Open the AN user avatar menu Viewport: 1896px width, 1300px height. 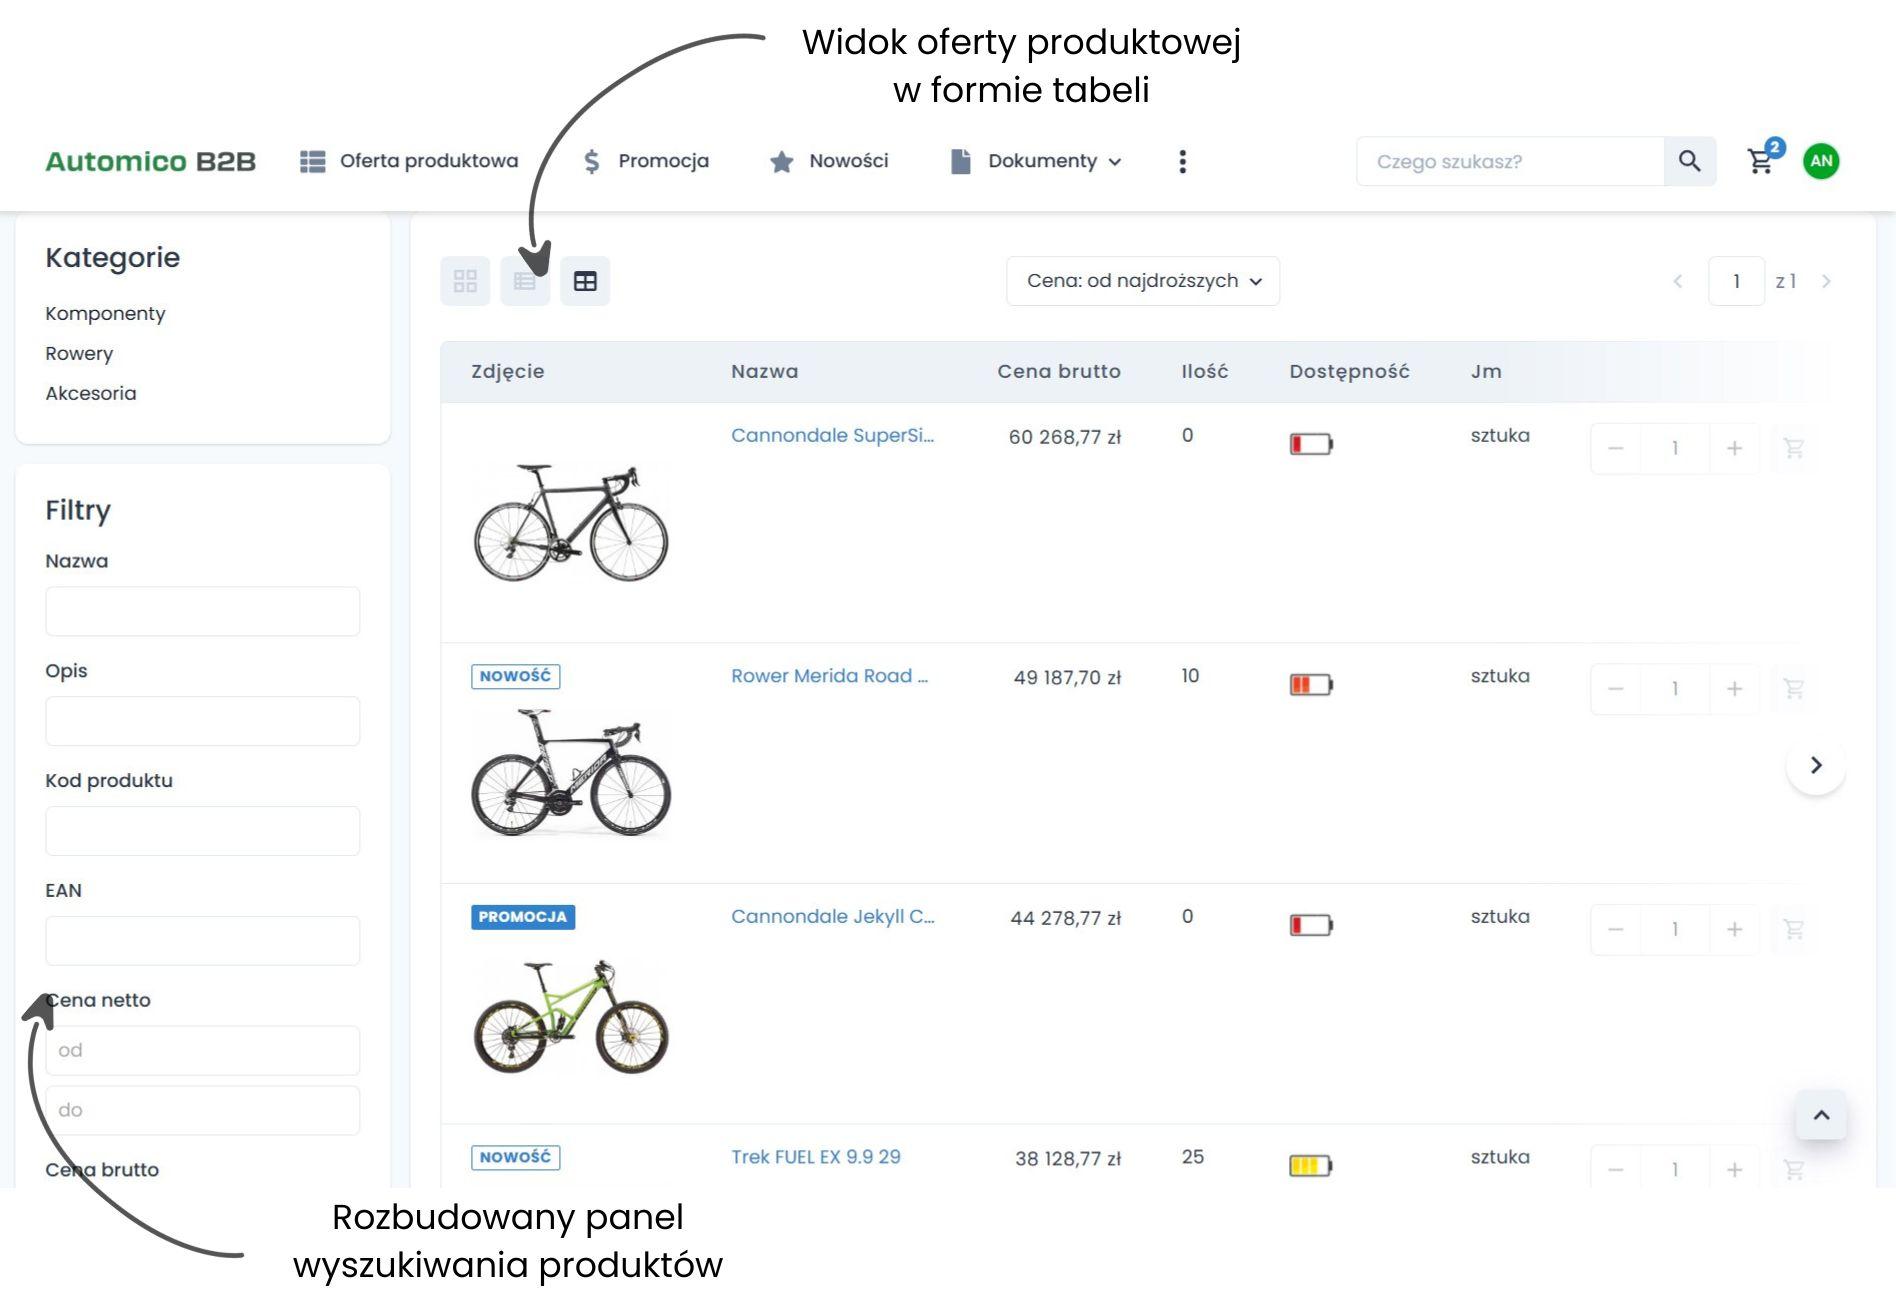[1821, 161]
